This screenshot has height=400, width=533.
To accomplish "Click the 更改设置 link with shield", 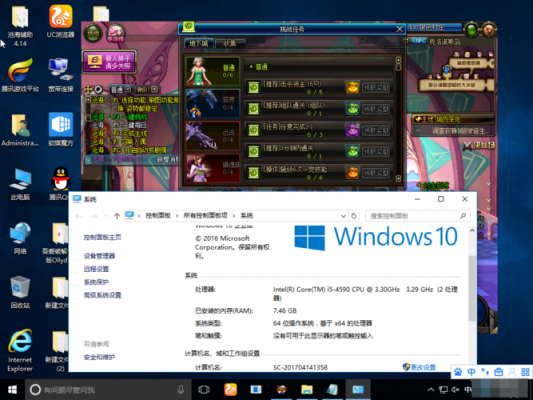I will [419, 367].
